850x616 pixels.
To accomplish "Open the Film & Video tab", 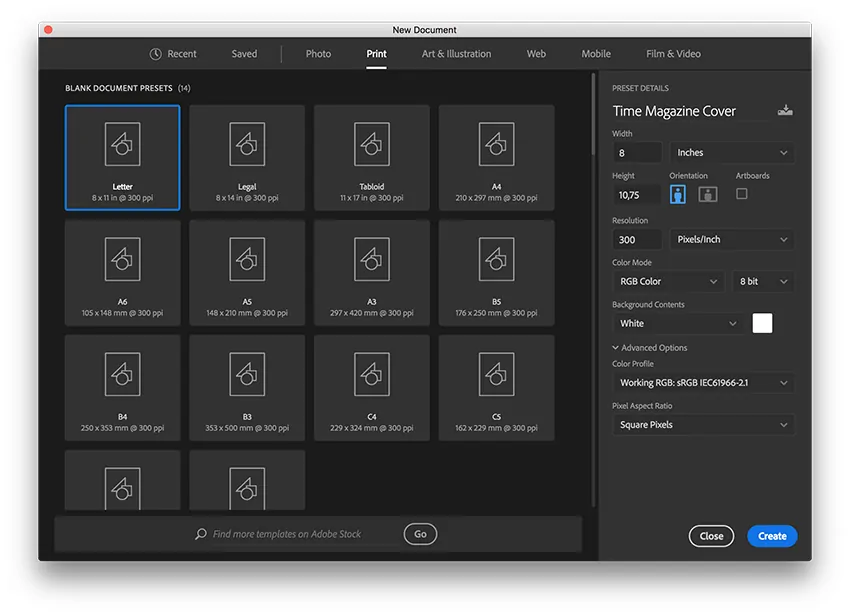I will tap(673, 54).
